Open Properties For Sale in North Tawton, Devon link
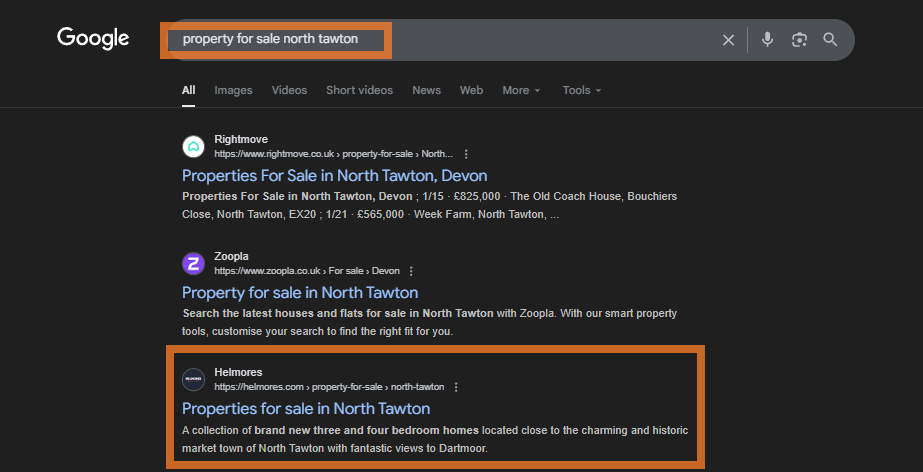 tap(334, 176)
